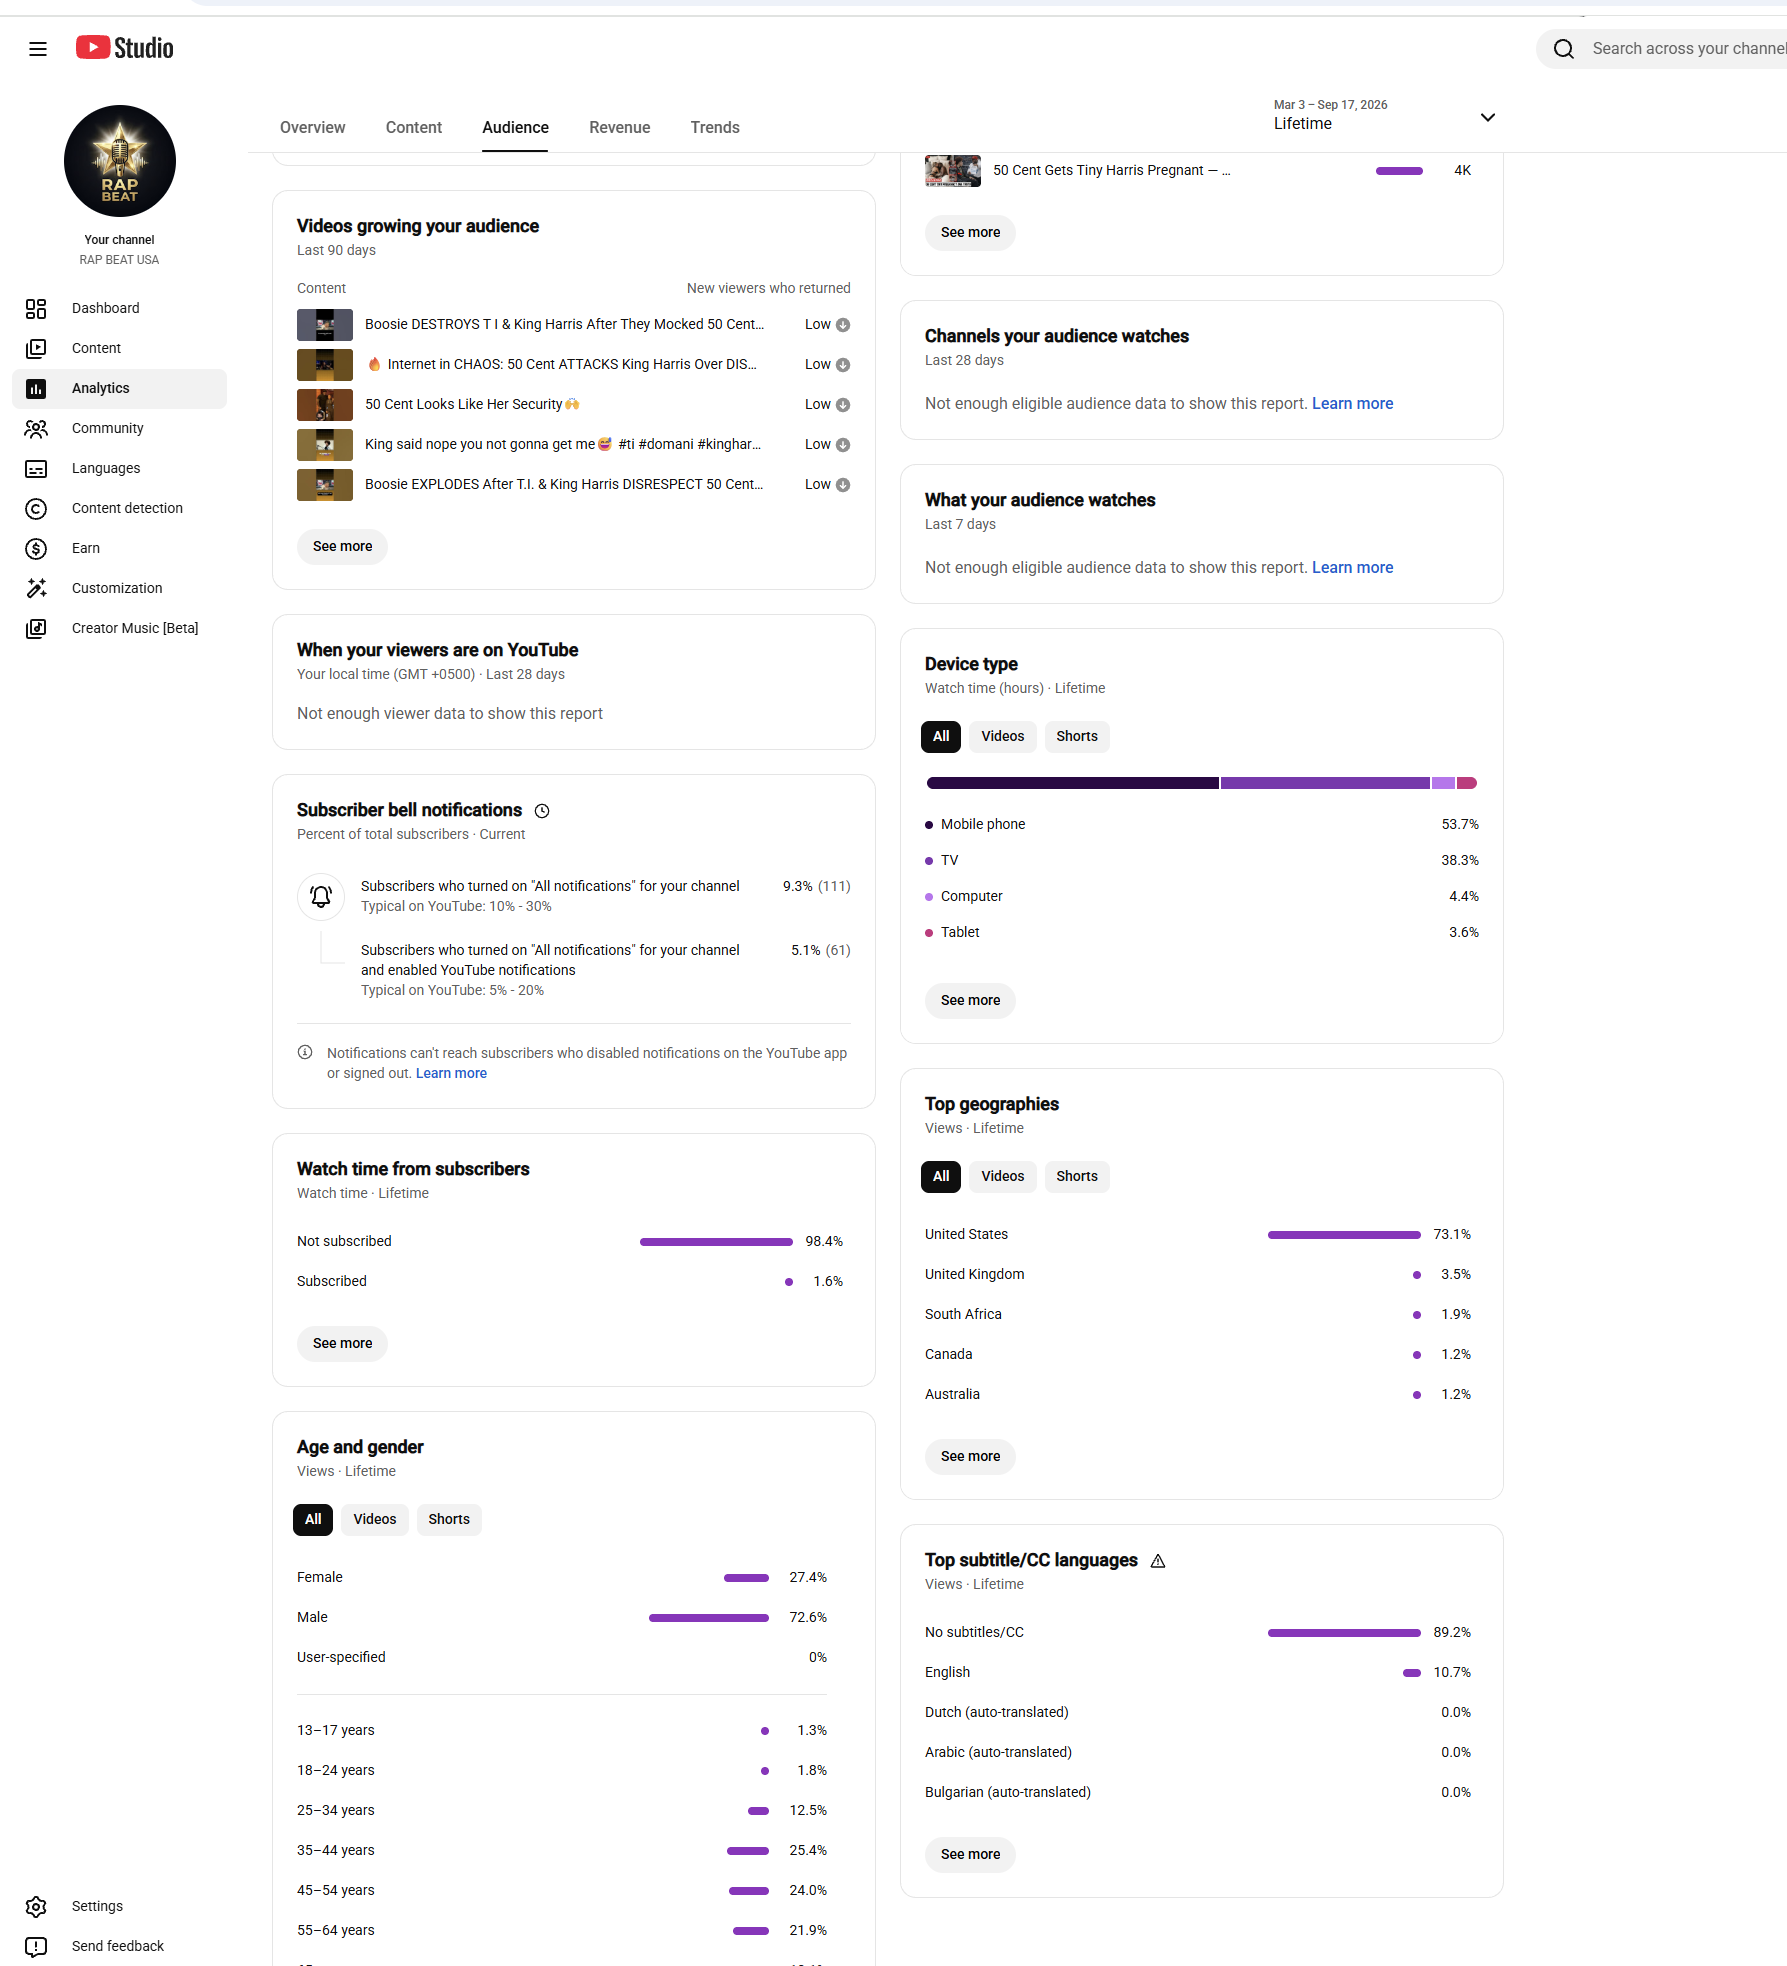The height and width of the screenshot is (1966, 1787).
Task: Select the All filter in Age and gender
Action: (x=313, y=1520)
